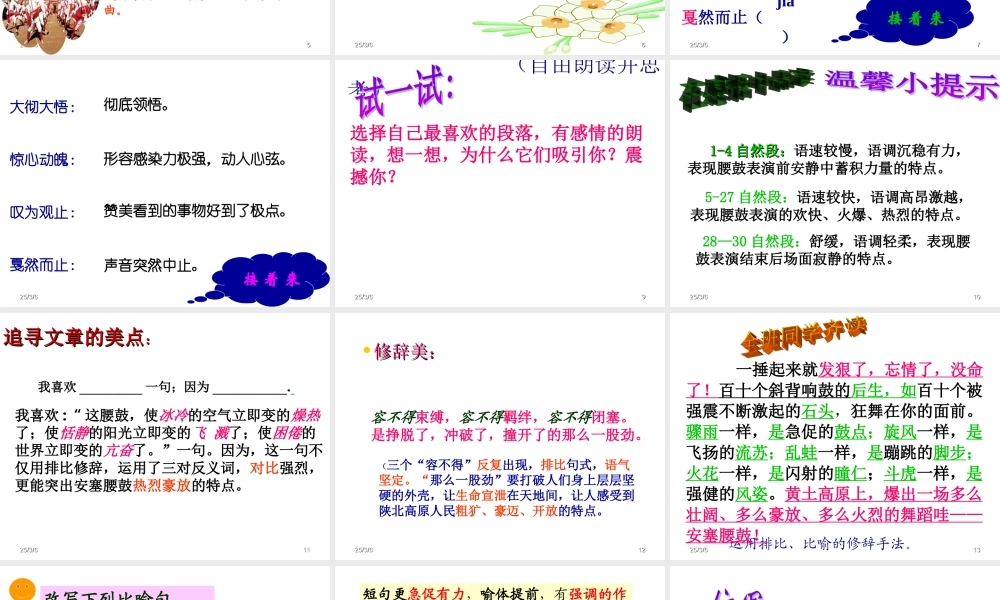This screenshot has width=1000, height=600.
Task: Click the orange 全班同学齐读 WordArt
Action: 804,335
